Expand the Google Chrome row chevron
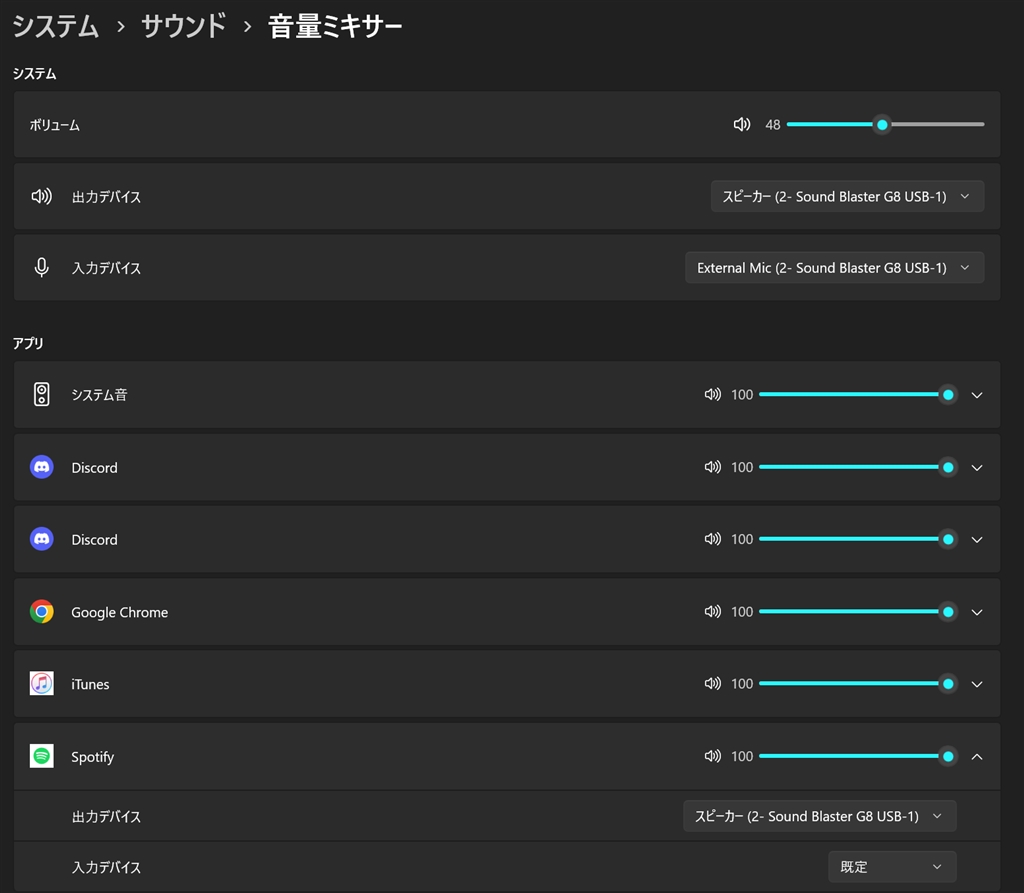 977,612
